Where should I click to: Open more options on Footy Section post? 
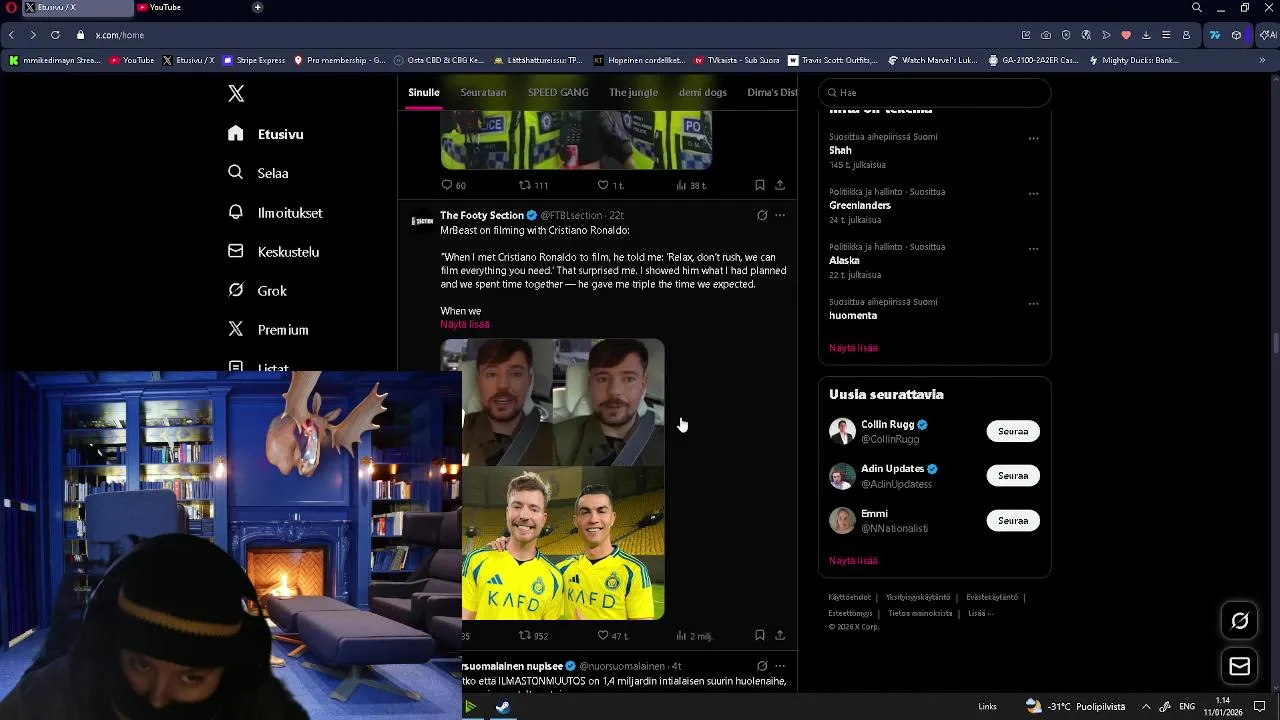780,215
